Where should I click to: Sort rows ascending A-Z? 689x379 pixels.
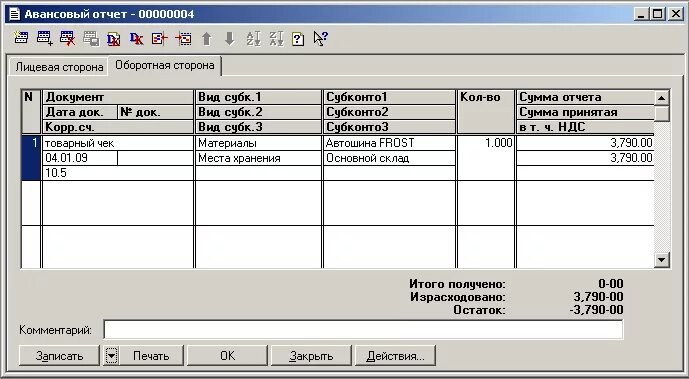(x=253, y=39)
